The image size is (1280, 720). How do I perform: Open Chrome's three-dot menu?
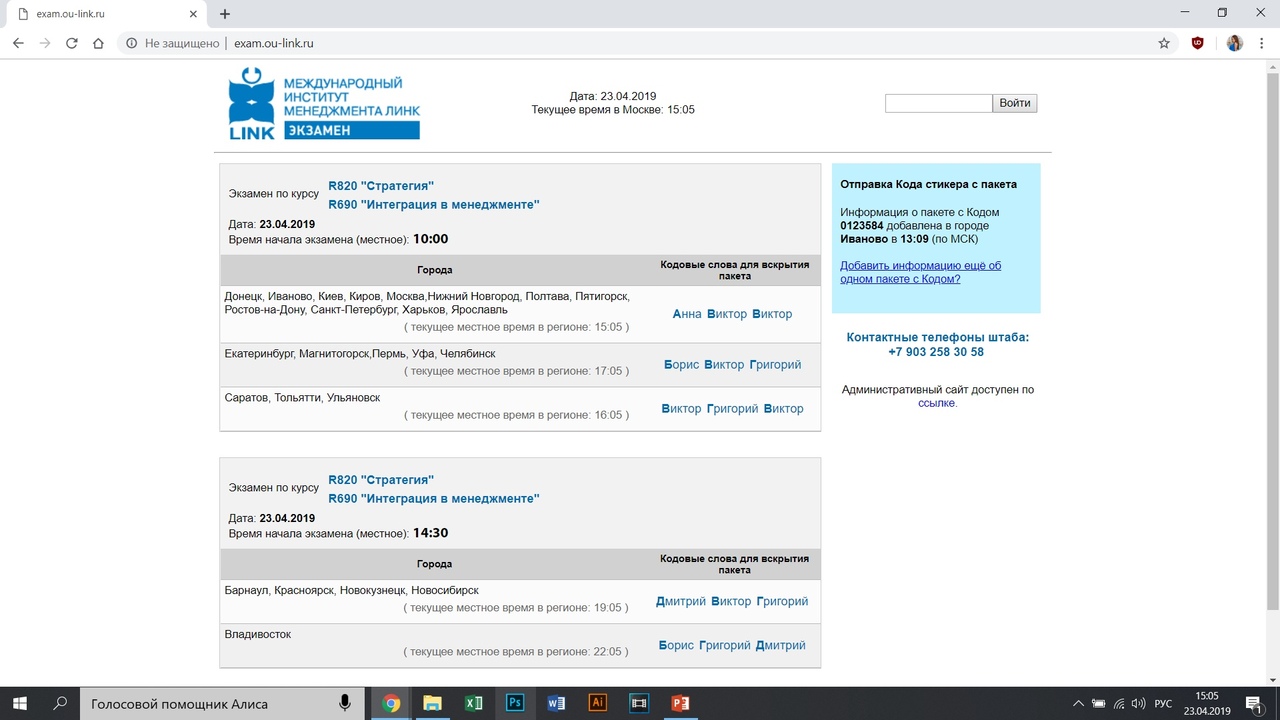click(1262, 43)
